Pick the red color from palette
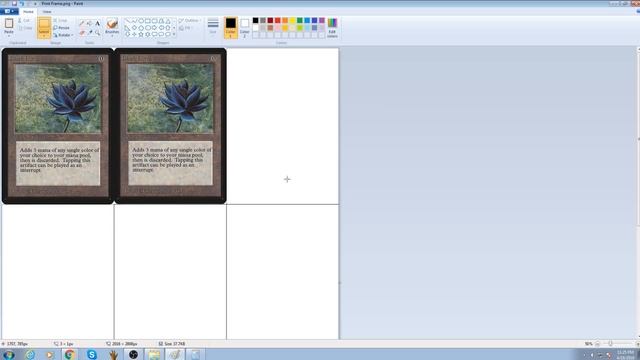The height and width of the screenshot is (360, 640). 278,20
